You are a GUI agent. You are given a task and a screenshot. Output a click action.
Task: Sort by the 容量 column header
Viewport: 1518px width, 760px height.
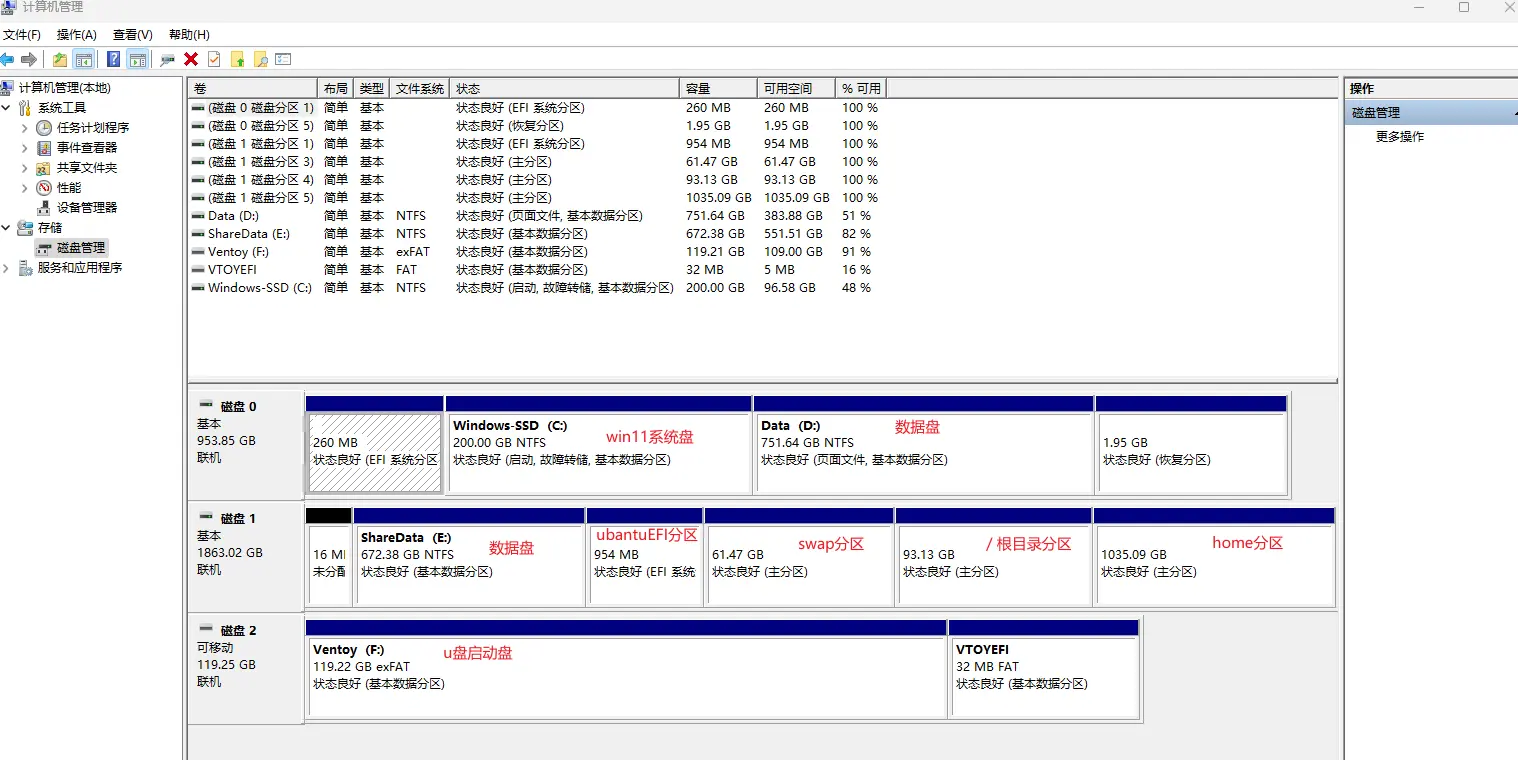pyautogui.click(x=718, y=89)
